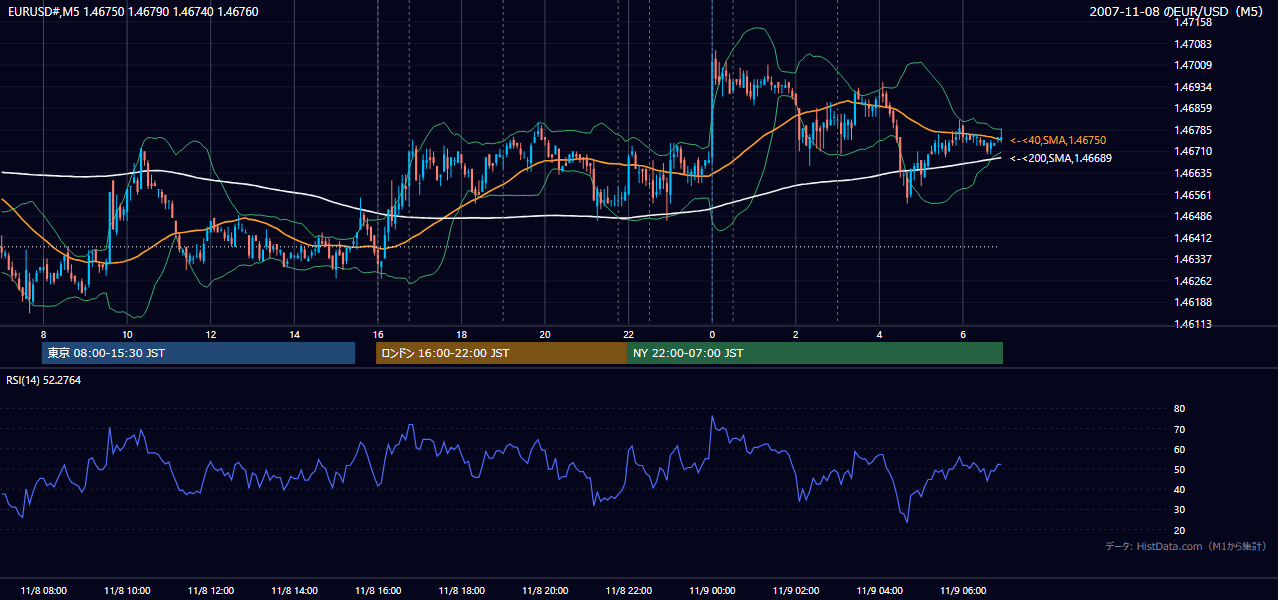This screenshot has width=1278, height=600.
Task: Click the London 16:00-22:00 JST session bar
Action: pos(501,353)
